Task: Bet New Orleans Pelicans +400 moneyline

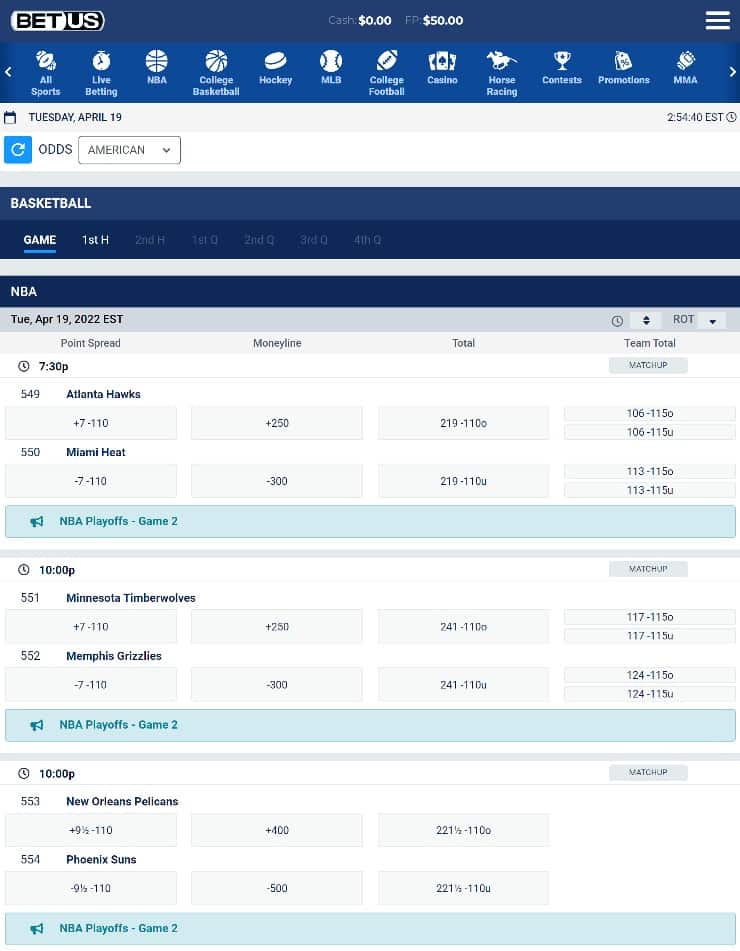Action: coord(277,830)
